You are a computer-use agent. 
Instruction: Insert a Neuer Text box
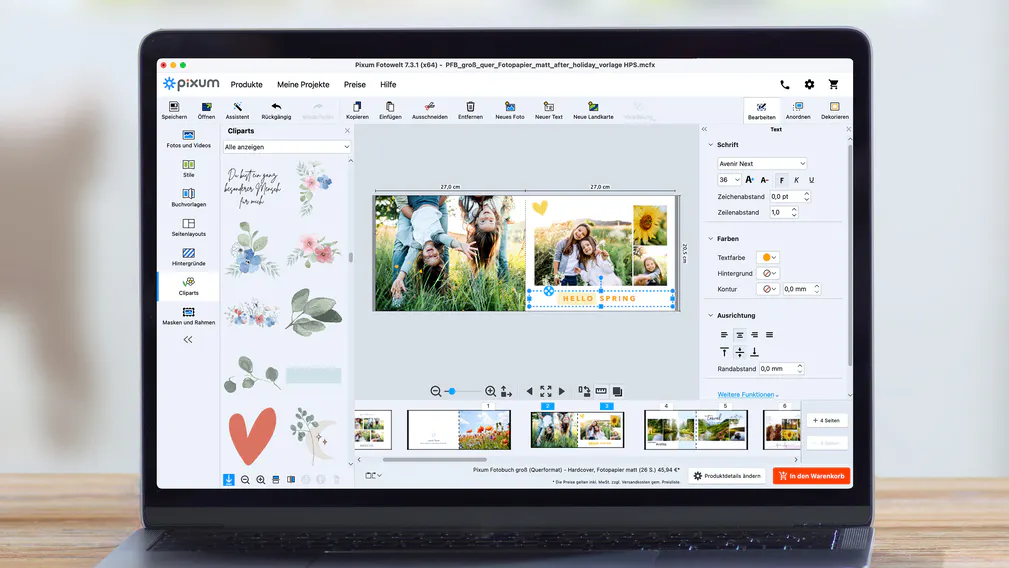tap(549, 110)
